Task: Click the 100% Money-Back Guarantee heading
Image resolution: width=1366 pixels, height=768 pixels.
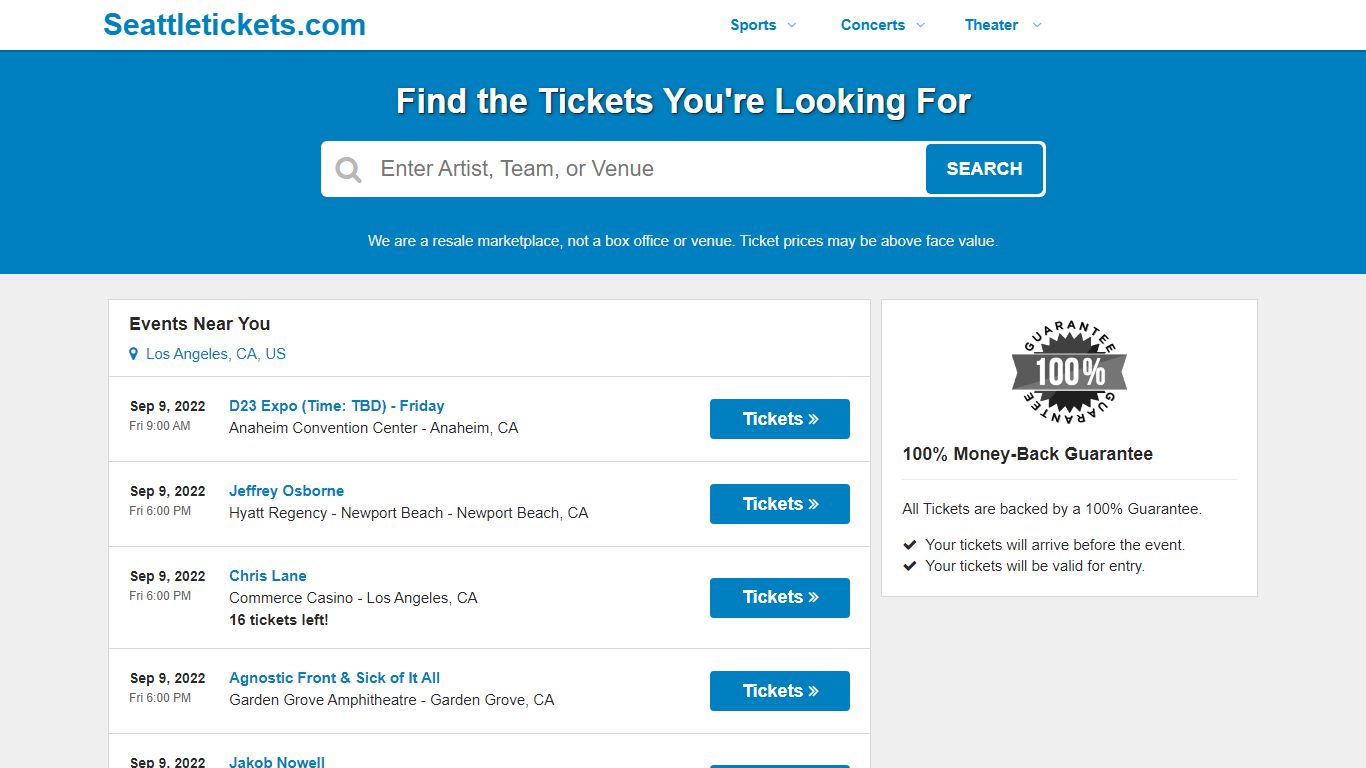Action: point(1027,454)
